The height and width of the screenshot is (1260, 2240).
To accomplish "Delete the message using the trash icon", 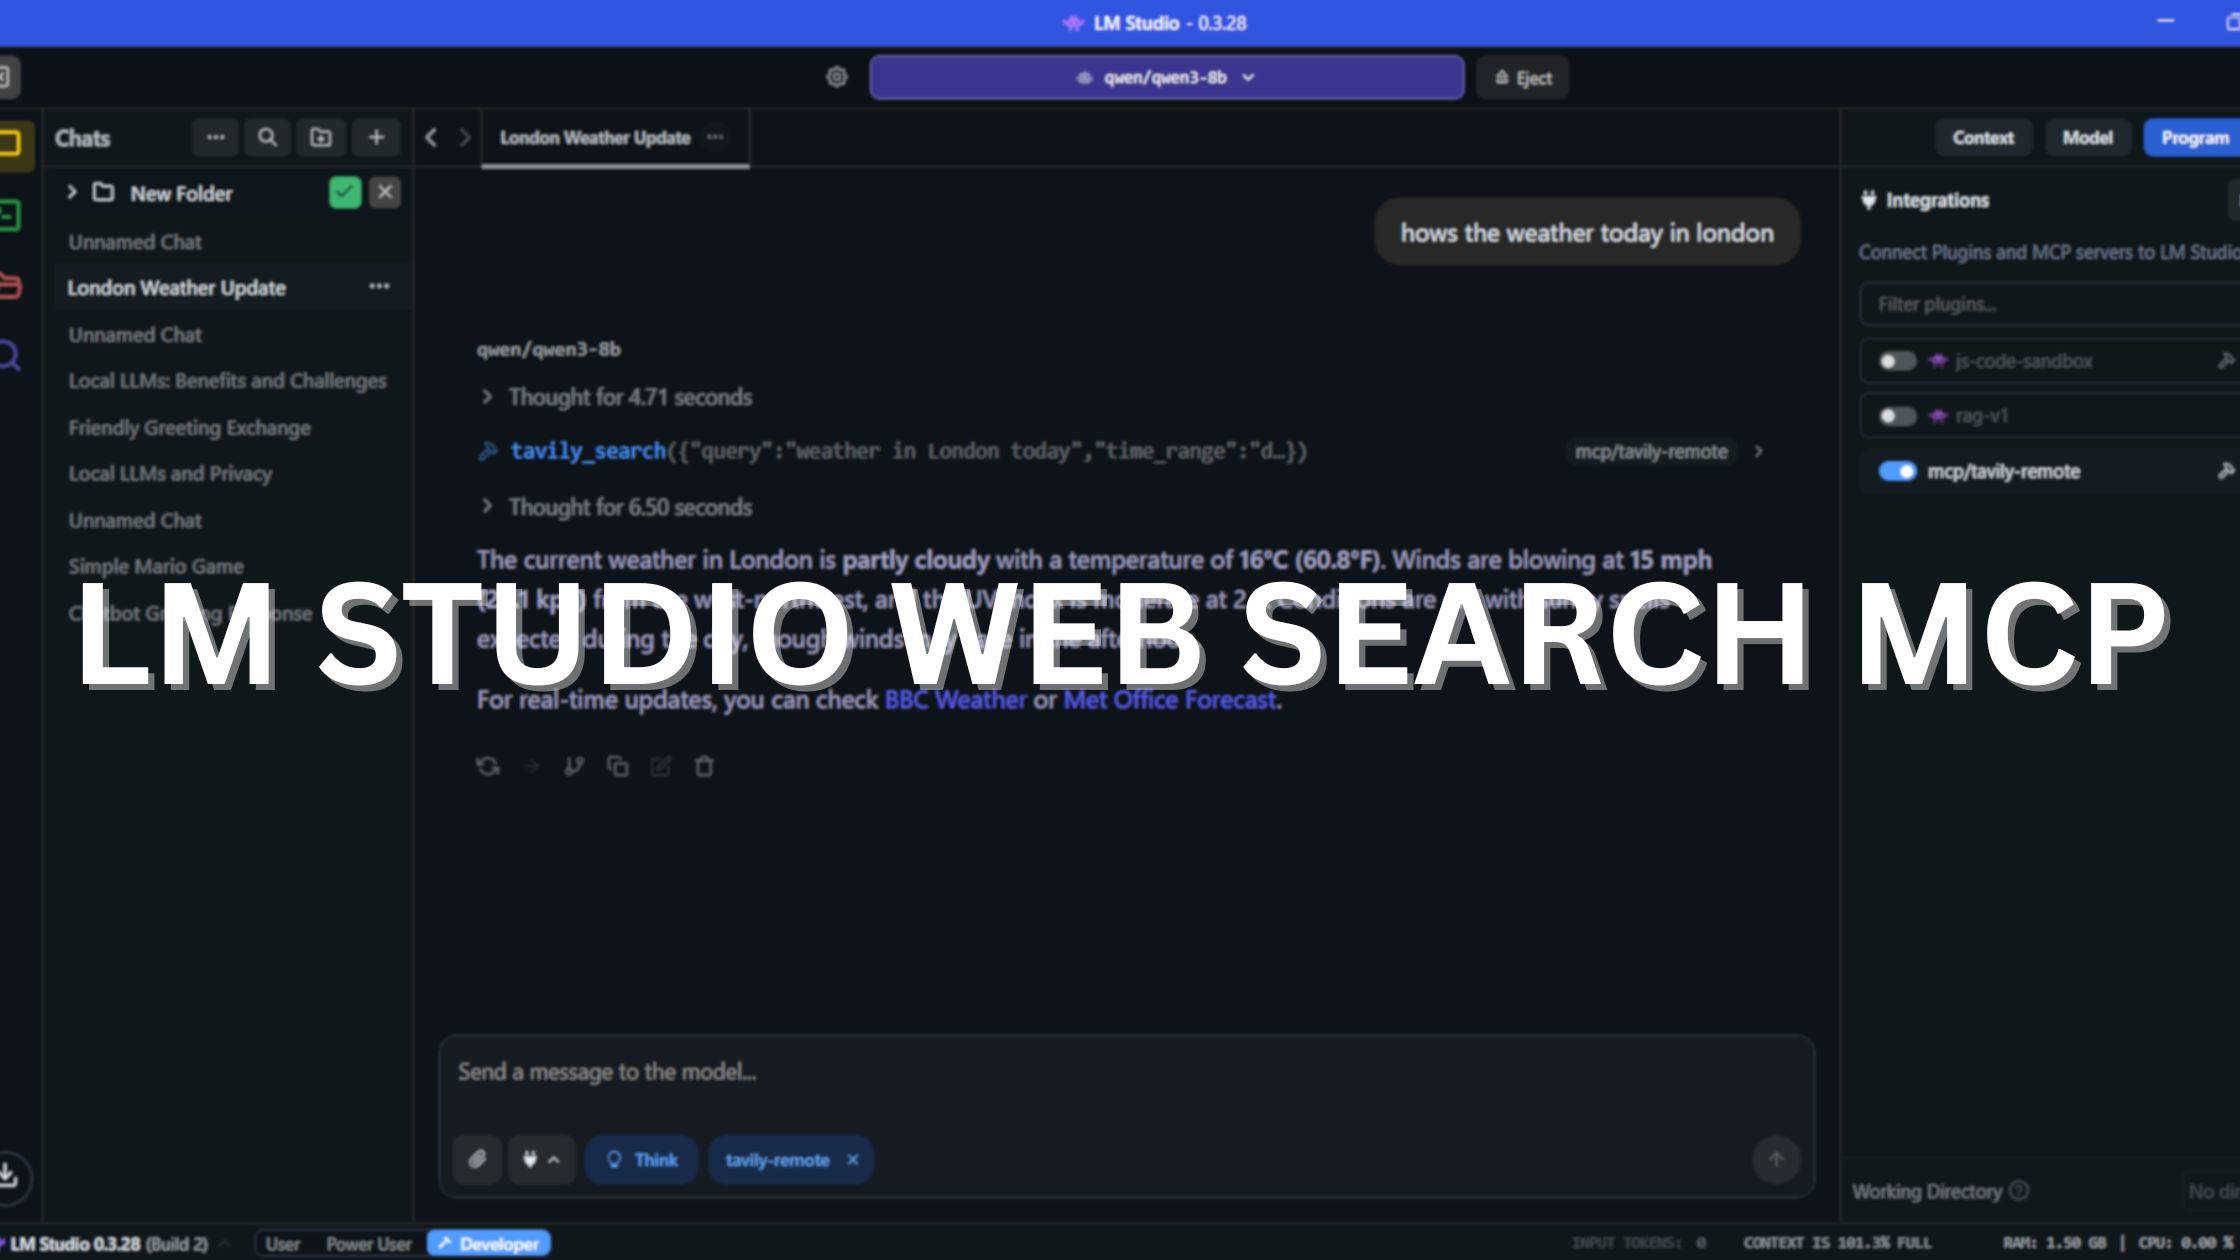I will tap(704, 766).
